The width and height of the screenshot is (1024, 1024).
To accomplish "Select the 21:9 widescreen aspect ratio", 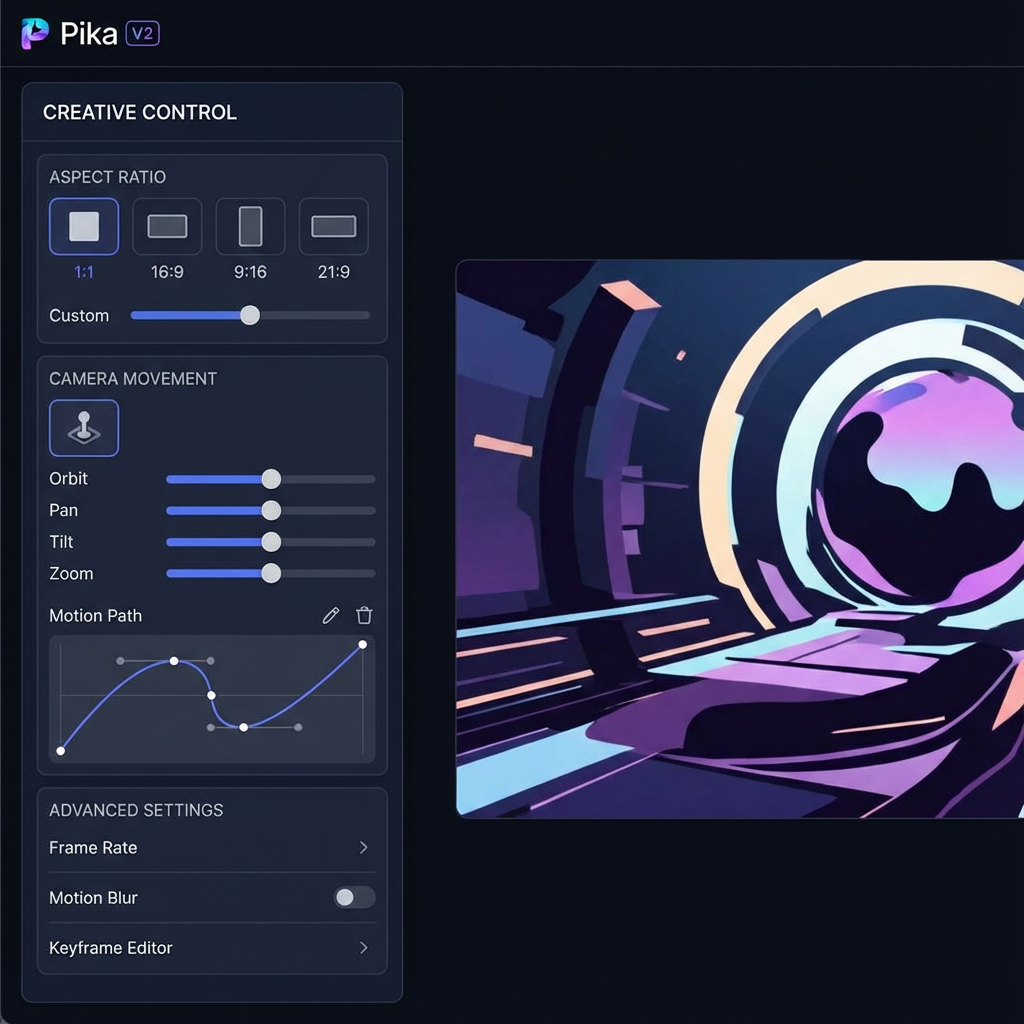I will tap(333, 226).
